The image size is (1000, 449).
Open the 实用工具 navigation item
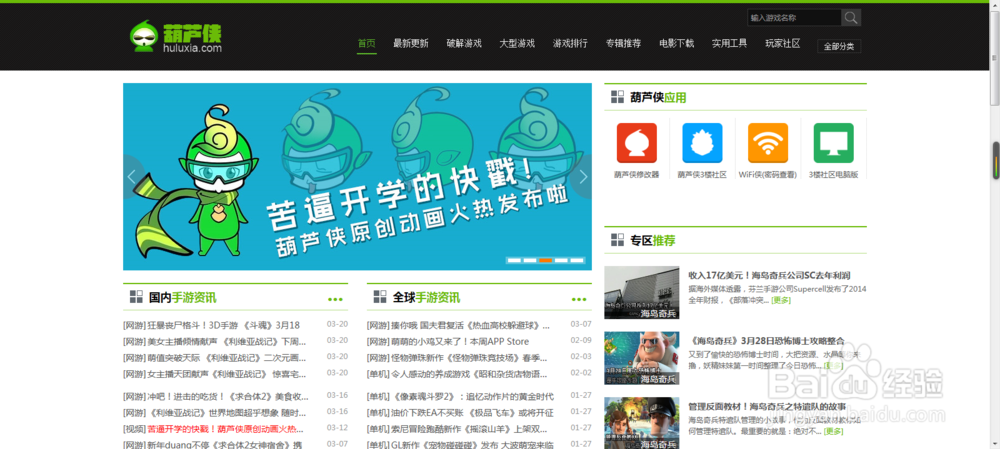[x=730, y=44]
